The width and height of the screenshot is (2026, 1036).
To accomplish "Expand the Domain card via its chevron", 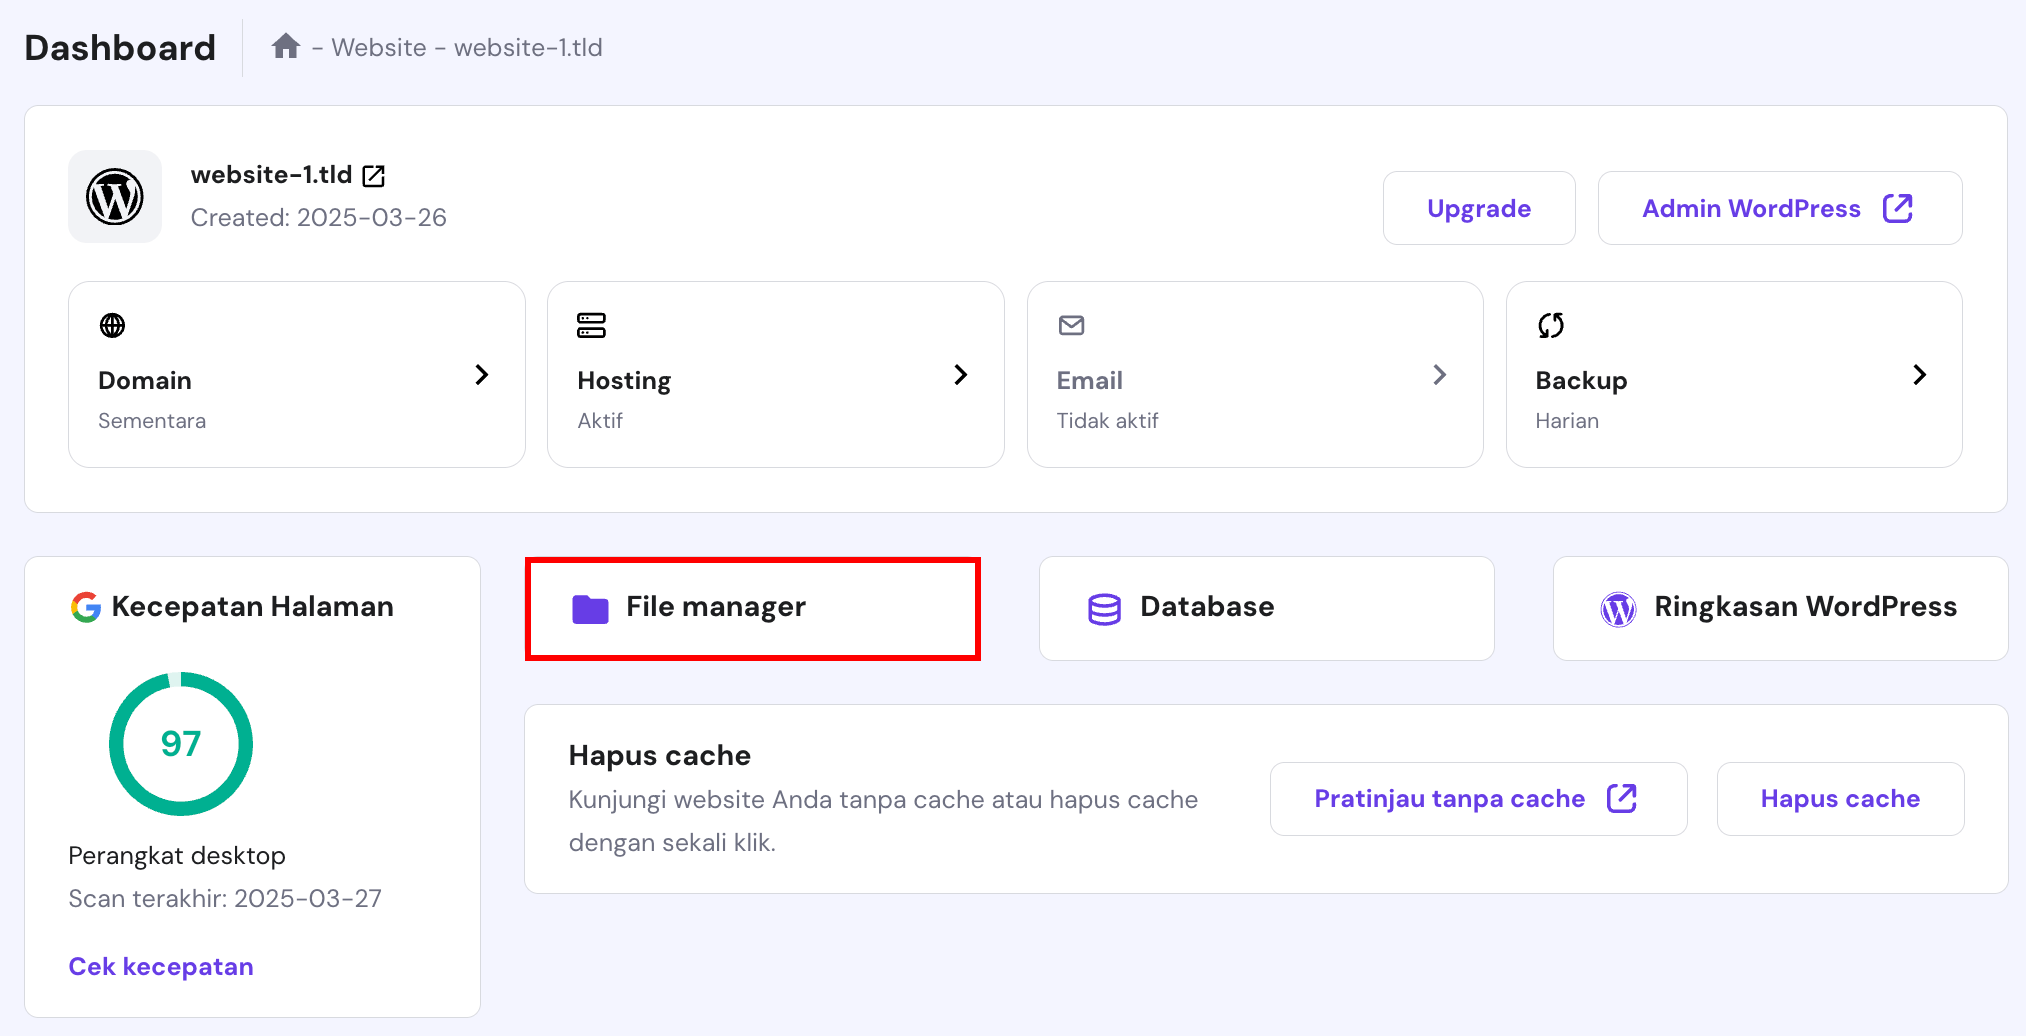I will (481, 375).
